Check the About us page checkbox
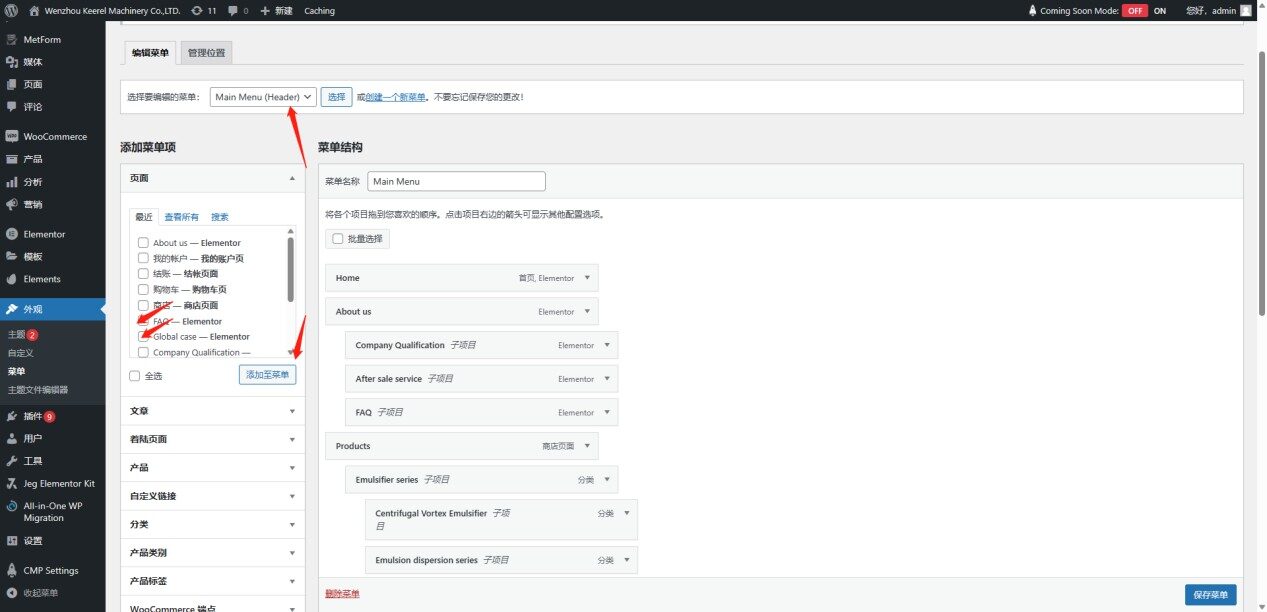The width and height of the screenshot is (1267, 612). (144, 243)
